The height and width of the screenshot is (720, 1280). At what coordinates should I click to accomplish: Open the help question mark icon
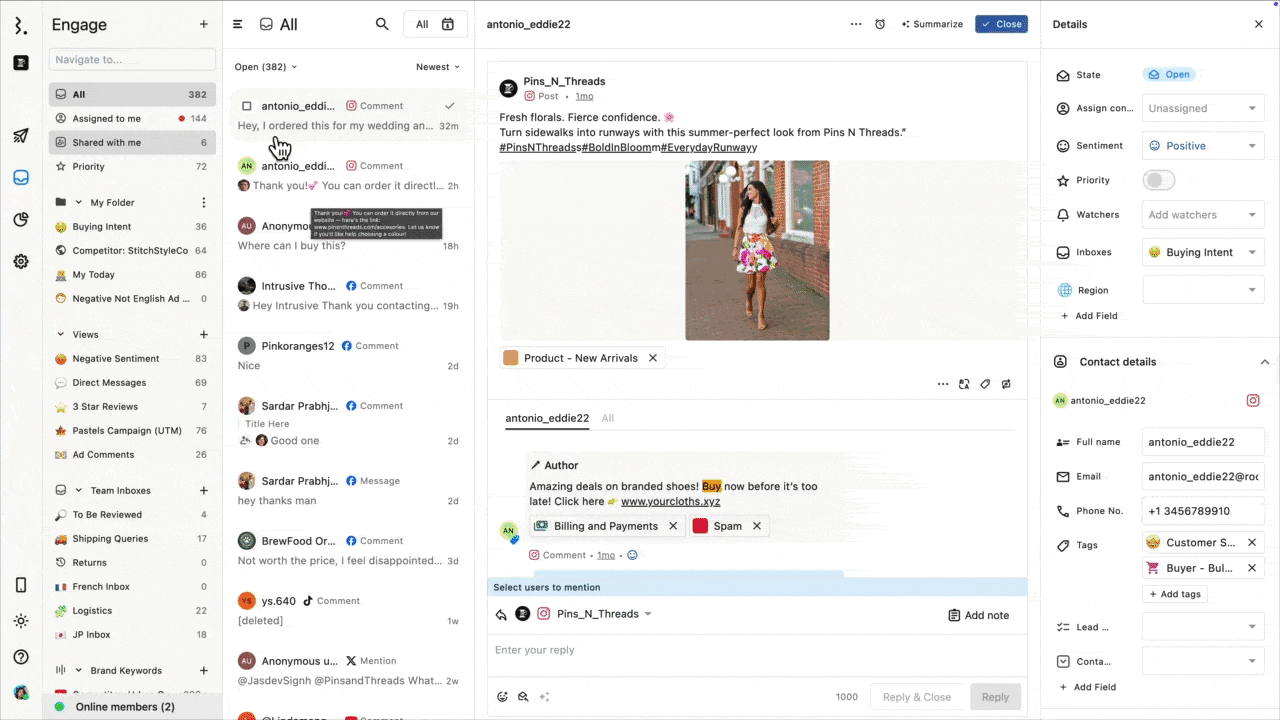click(21, 657)
